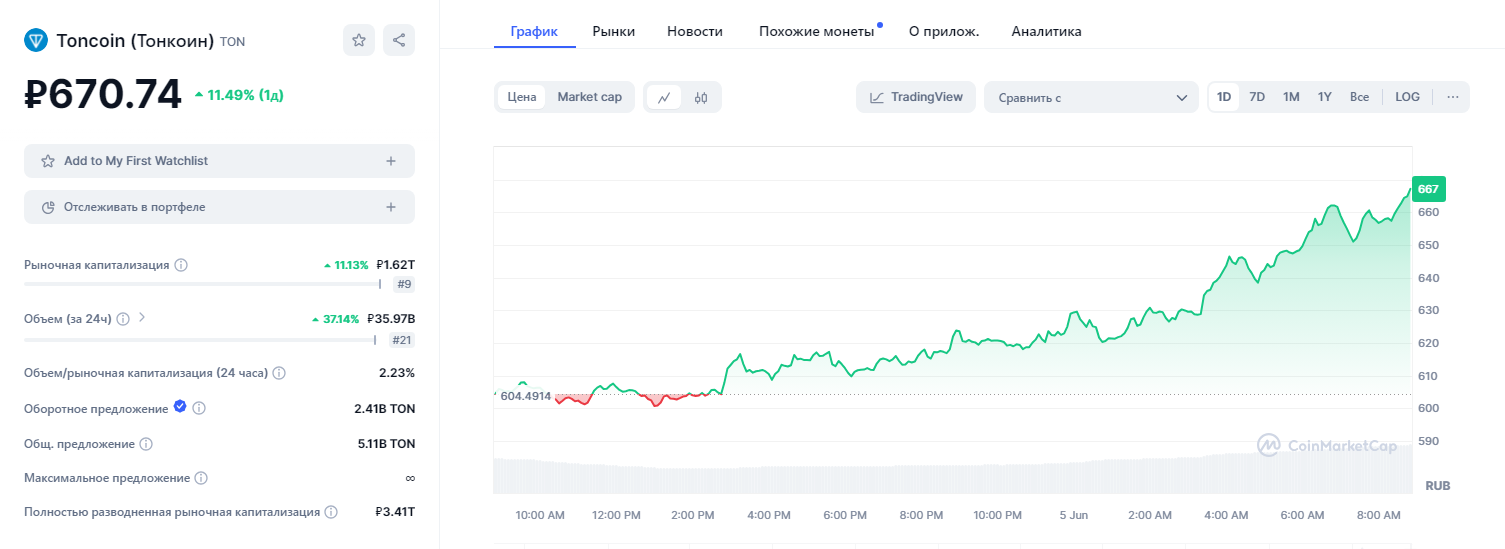Toggle the LOG scale option

point(1407,97)
